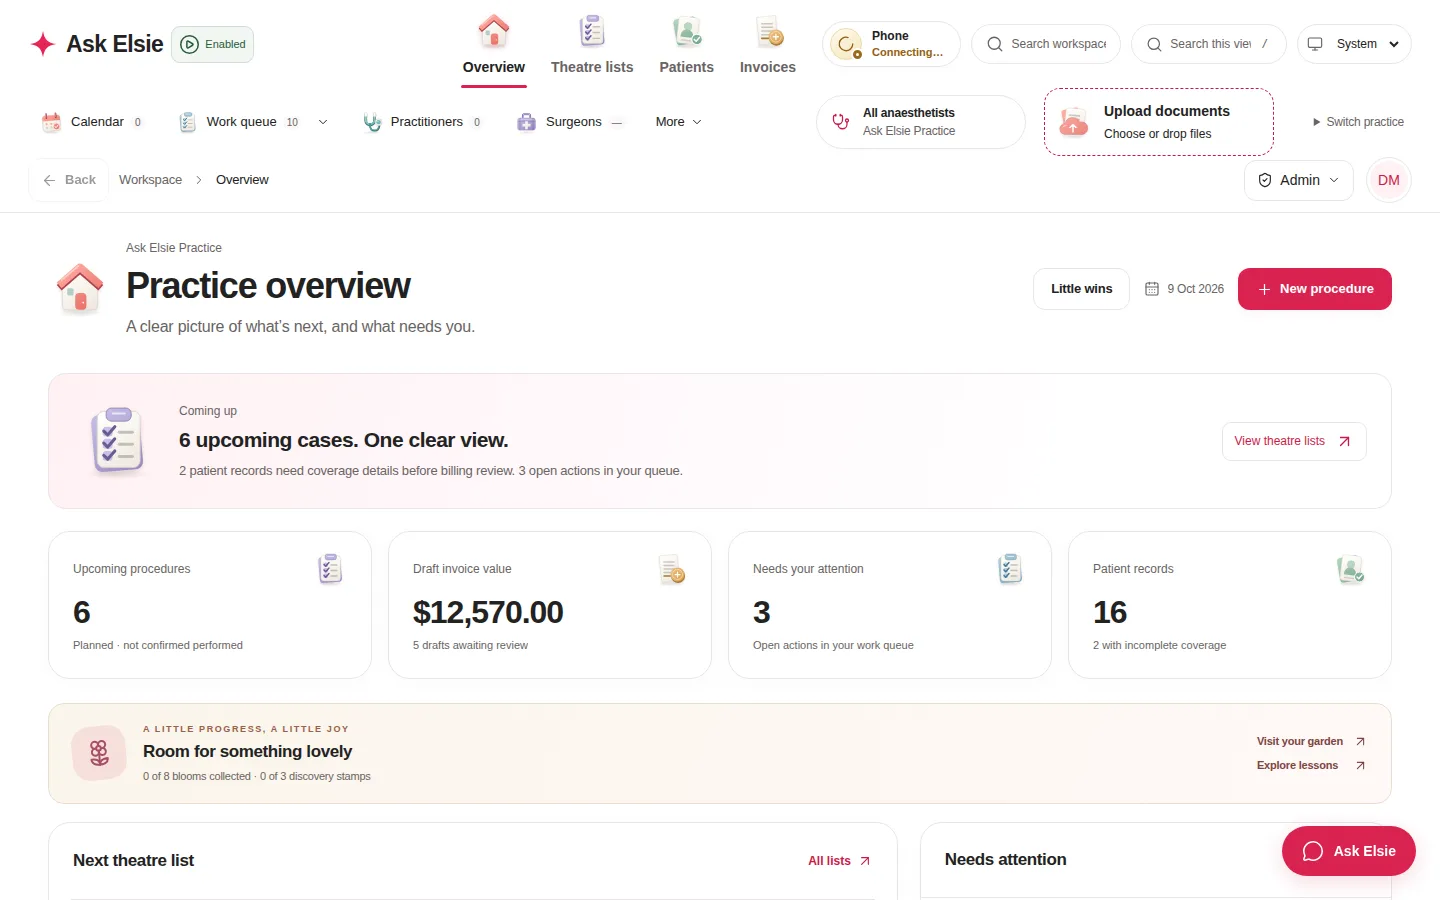Click '2 with incomplete coverage' text
The width and height of the screenshot is (1440, 900).
(x=1159, y=645)
